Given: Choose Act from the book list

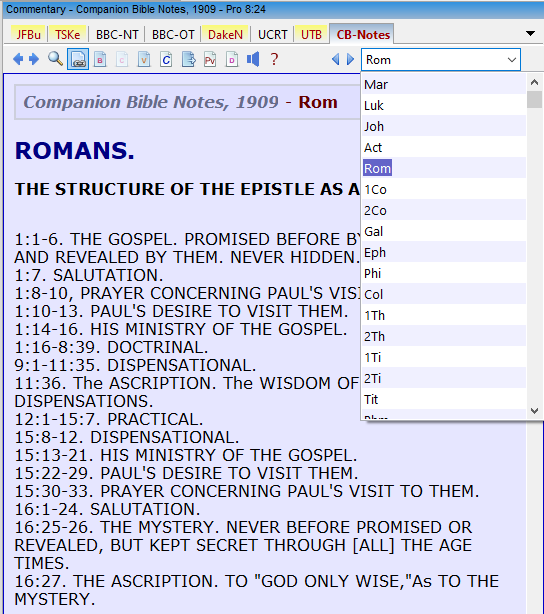Looking at the screenshot, I should coord(444,147).
